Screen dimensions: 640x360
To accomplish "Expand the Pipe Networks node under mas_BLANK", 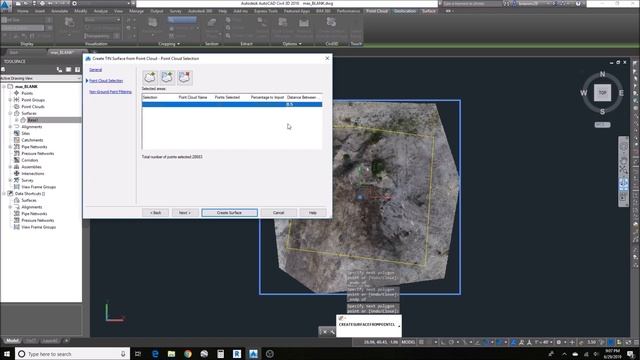I will click(10, 147).
